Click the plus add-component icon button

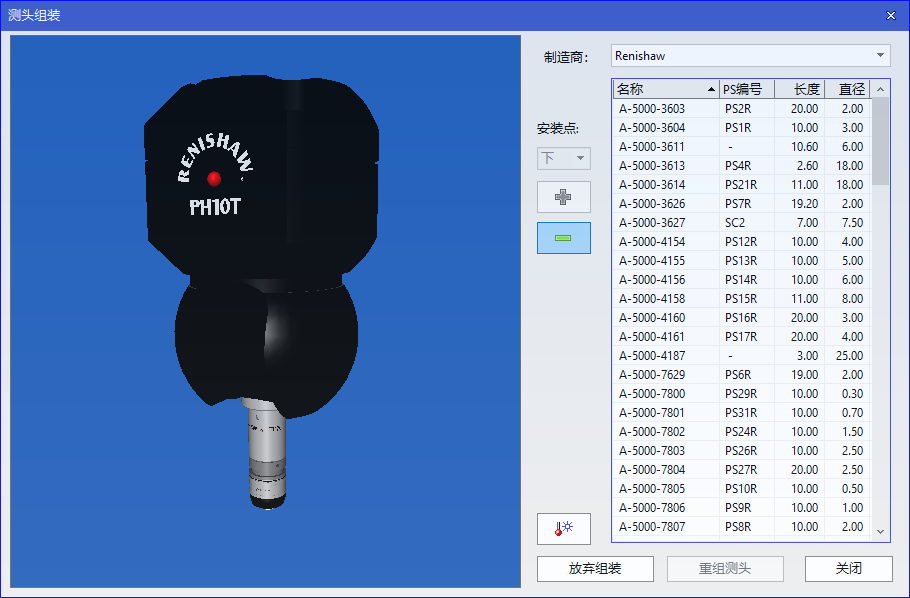click(x=564, y=197)
